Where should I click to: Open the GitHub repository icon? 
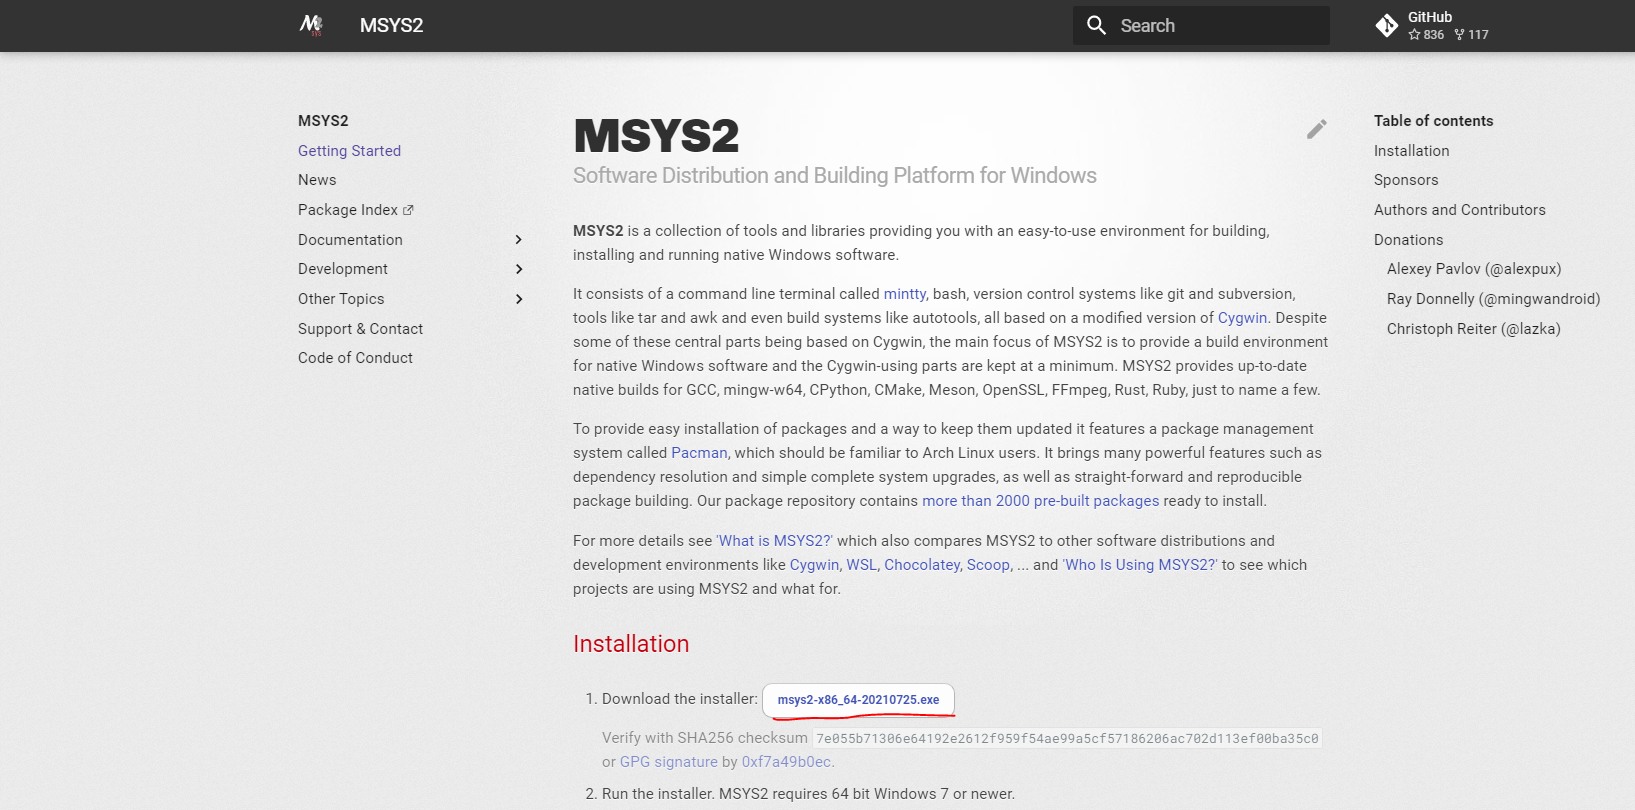pos(1387,26)
